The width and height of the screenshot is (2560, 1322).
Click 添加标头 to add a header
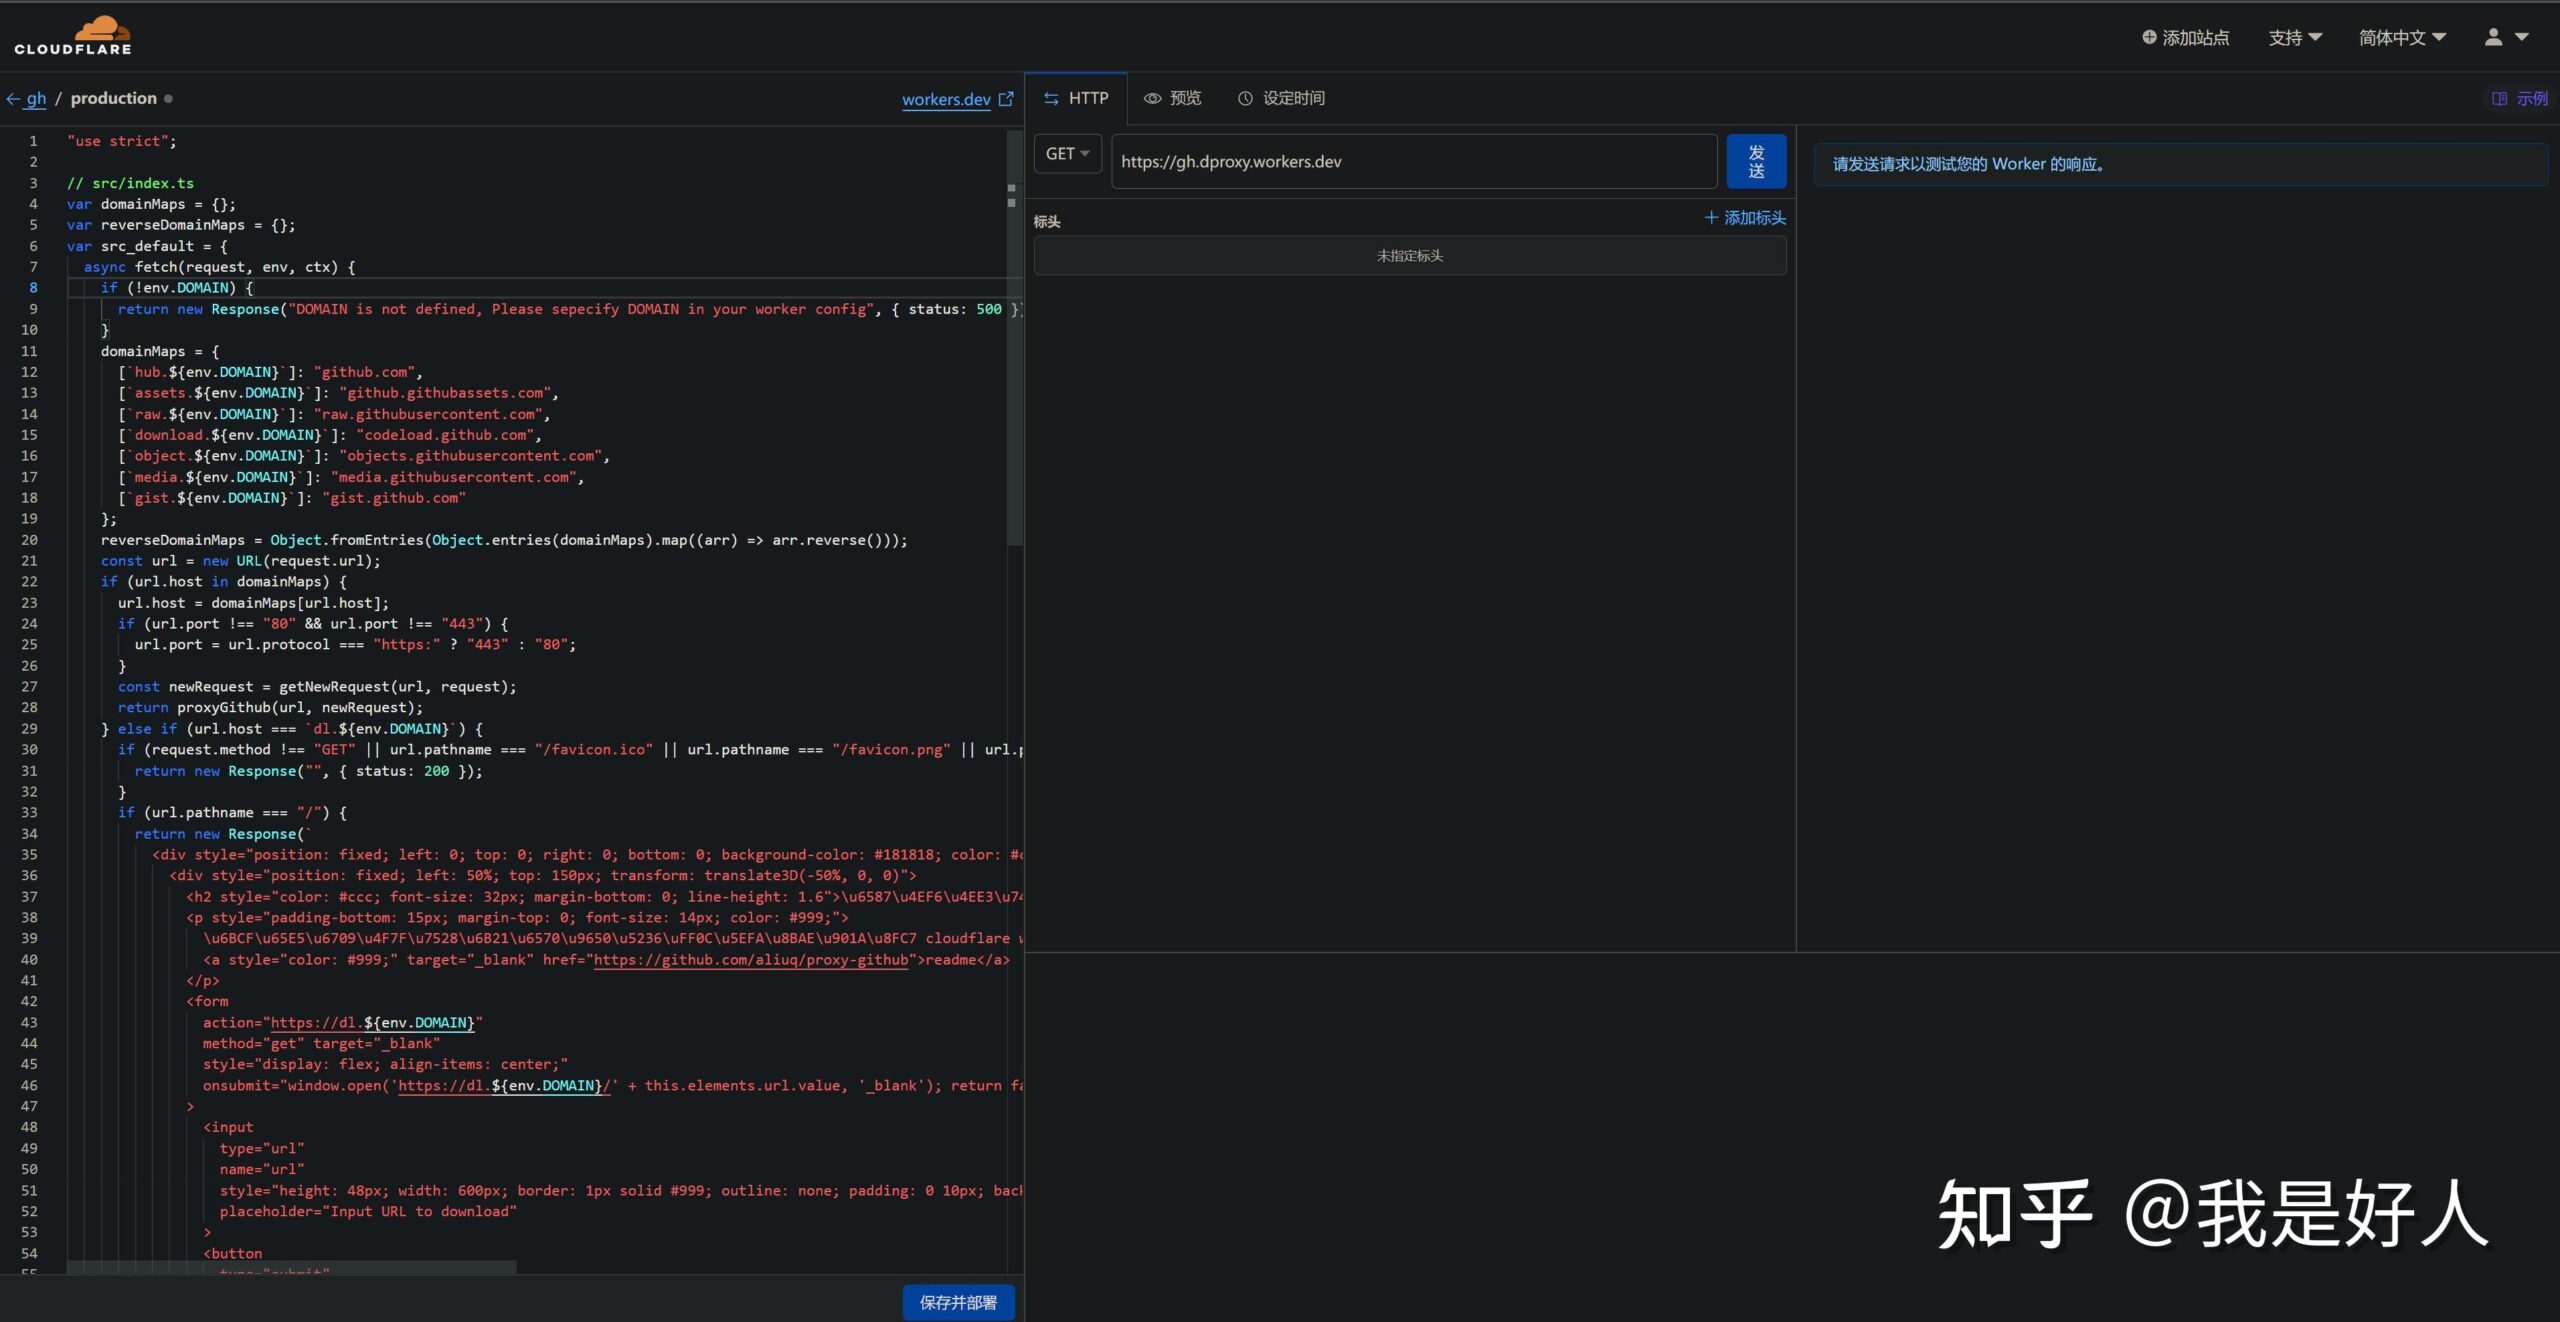click(x=1745, y=217)
